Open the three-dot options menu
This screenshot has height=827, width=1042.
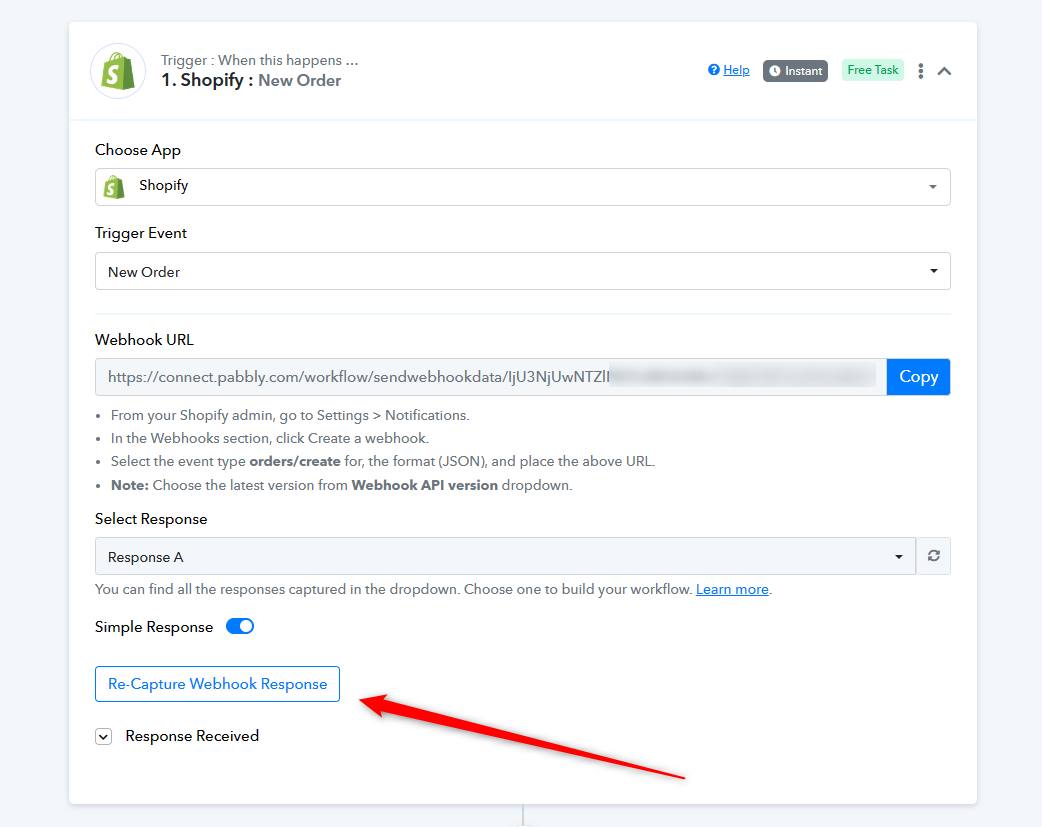point(920,70)
